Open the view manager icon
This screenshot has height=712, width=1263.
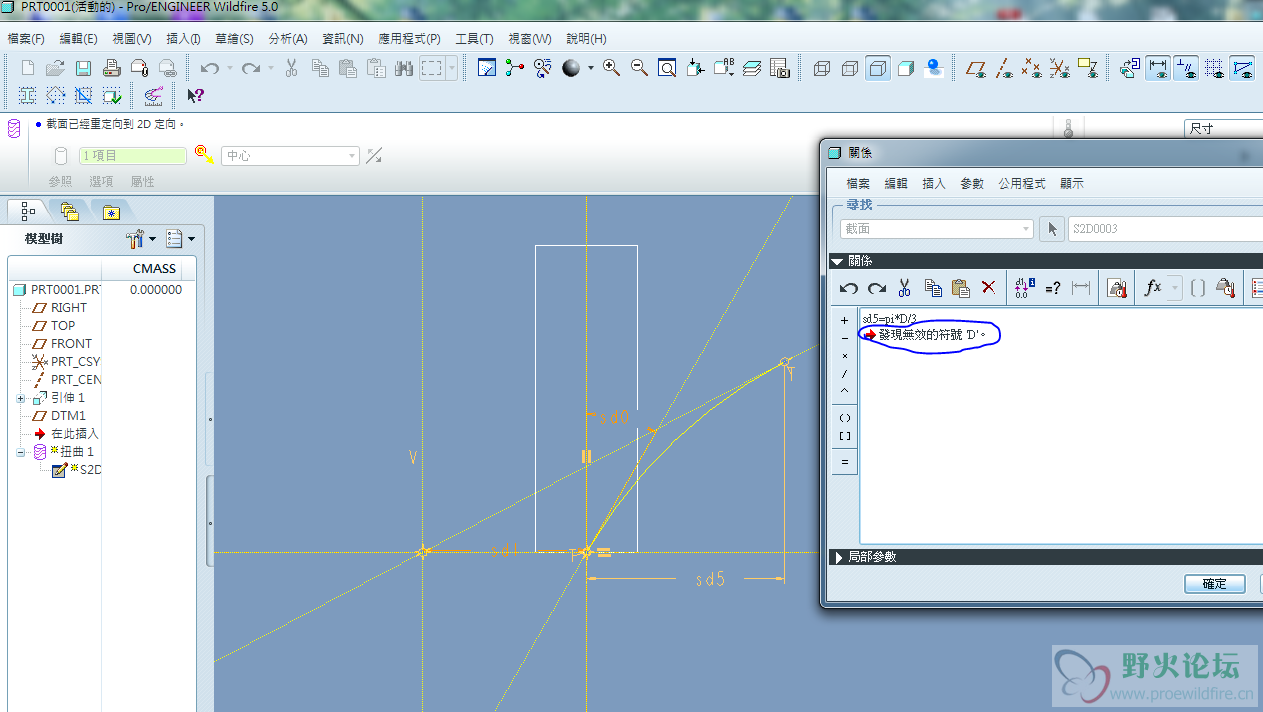click(780, 68)
